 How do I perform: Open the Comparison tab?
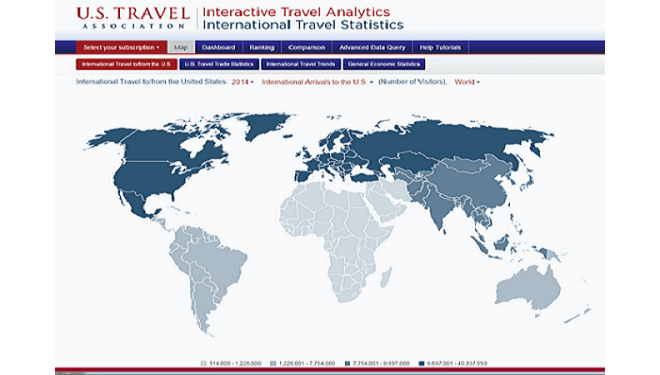tap(306, 48)
